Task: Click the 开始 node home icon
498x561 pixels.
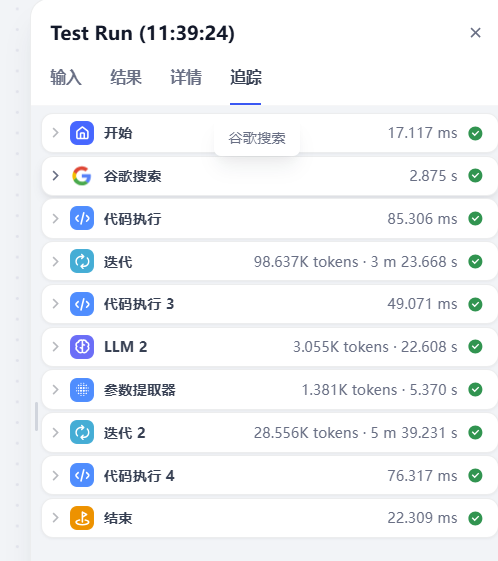Action: coord(82,133)
